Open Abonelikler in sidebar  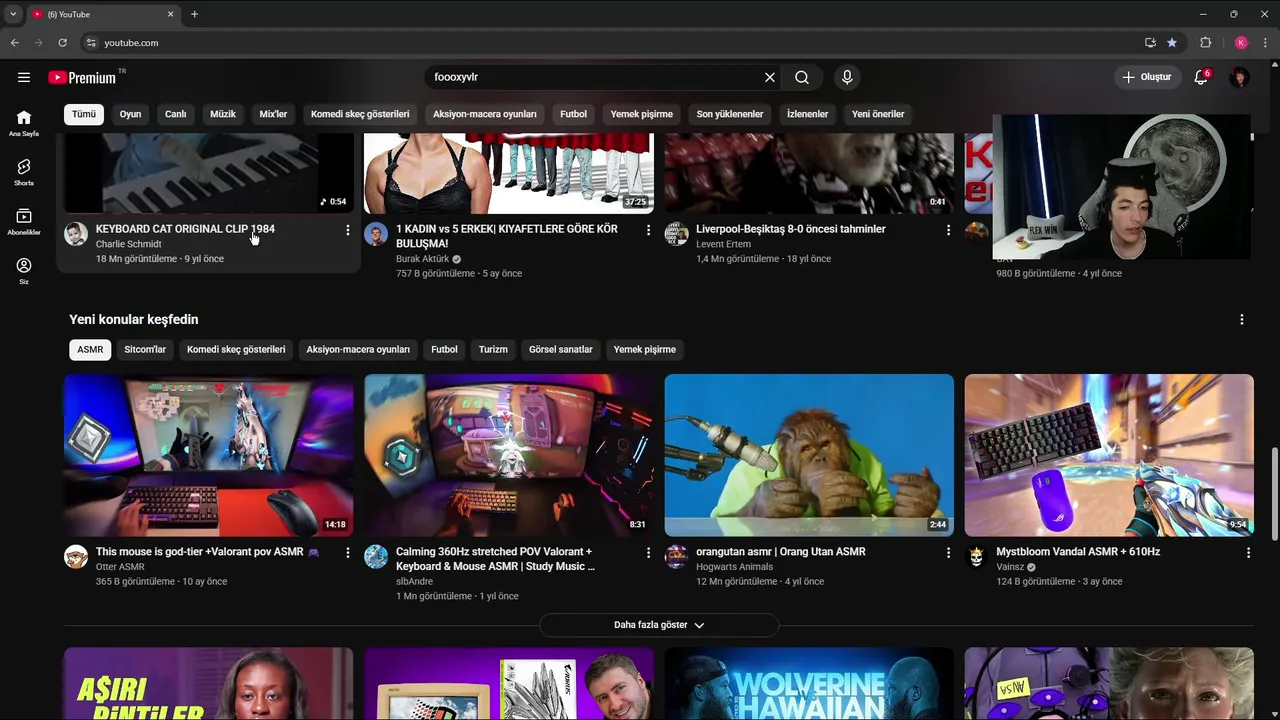click(24, 222)
